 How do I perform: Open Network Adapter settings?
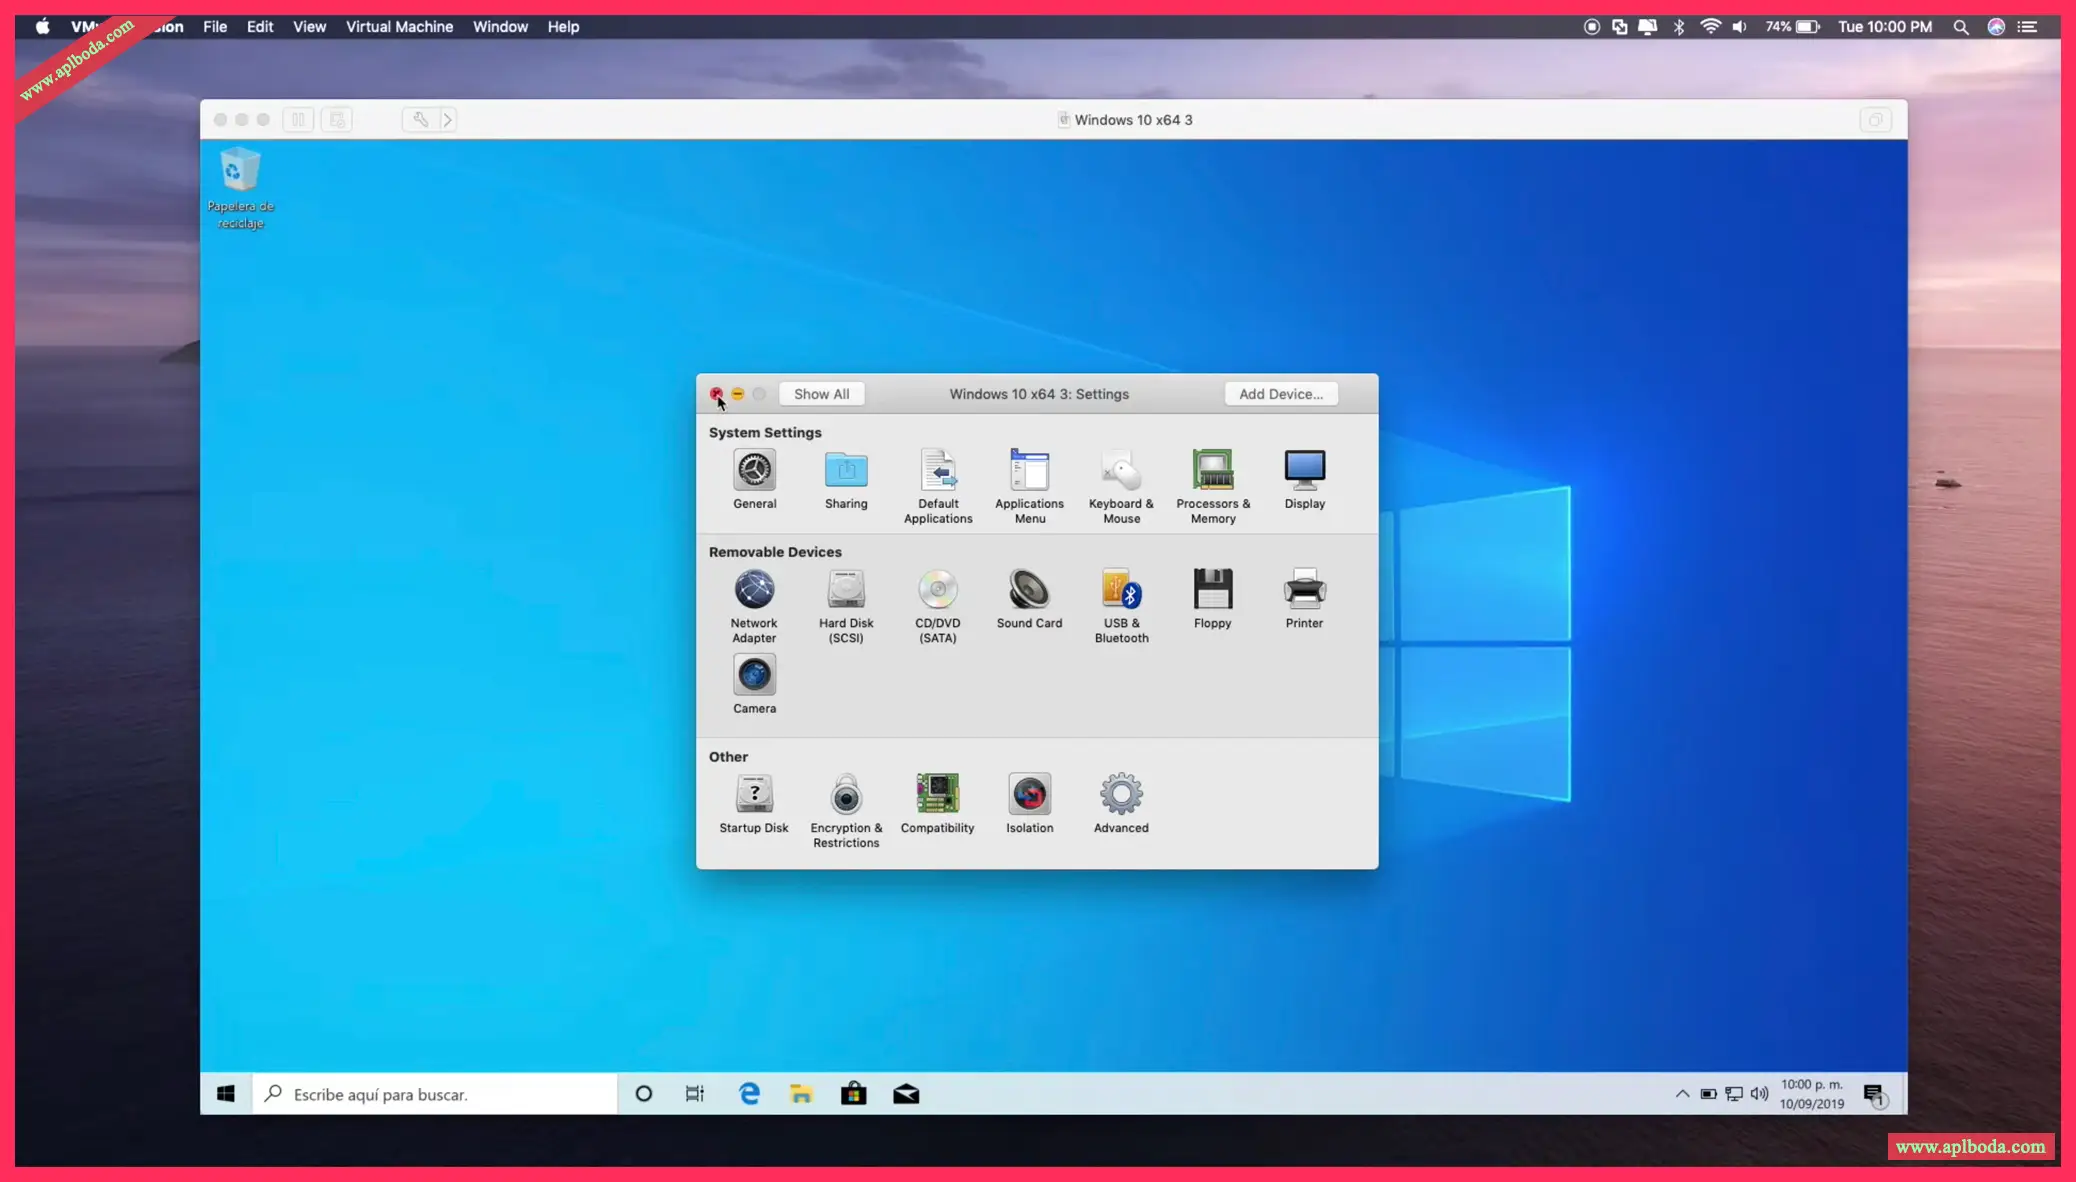coord(754,606)
